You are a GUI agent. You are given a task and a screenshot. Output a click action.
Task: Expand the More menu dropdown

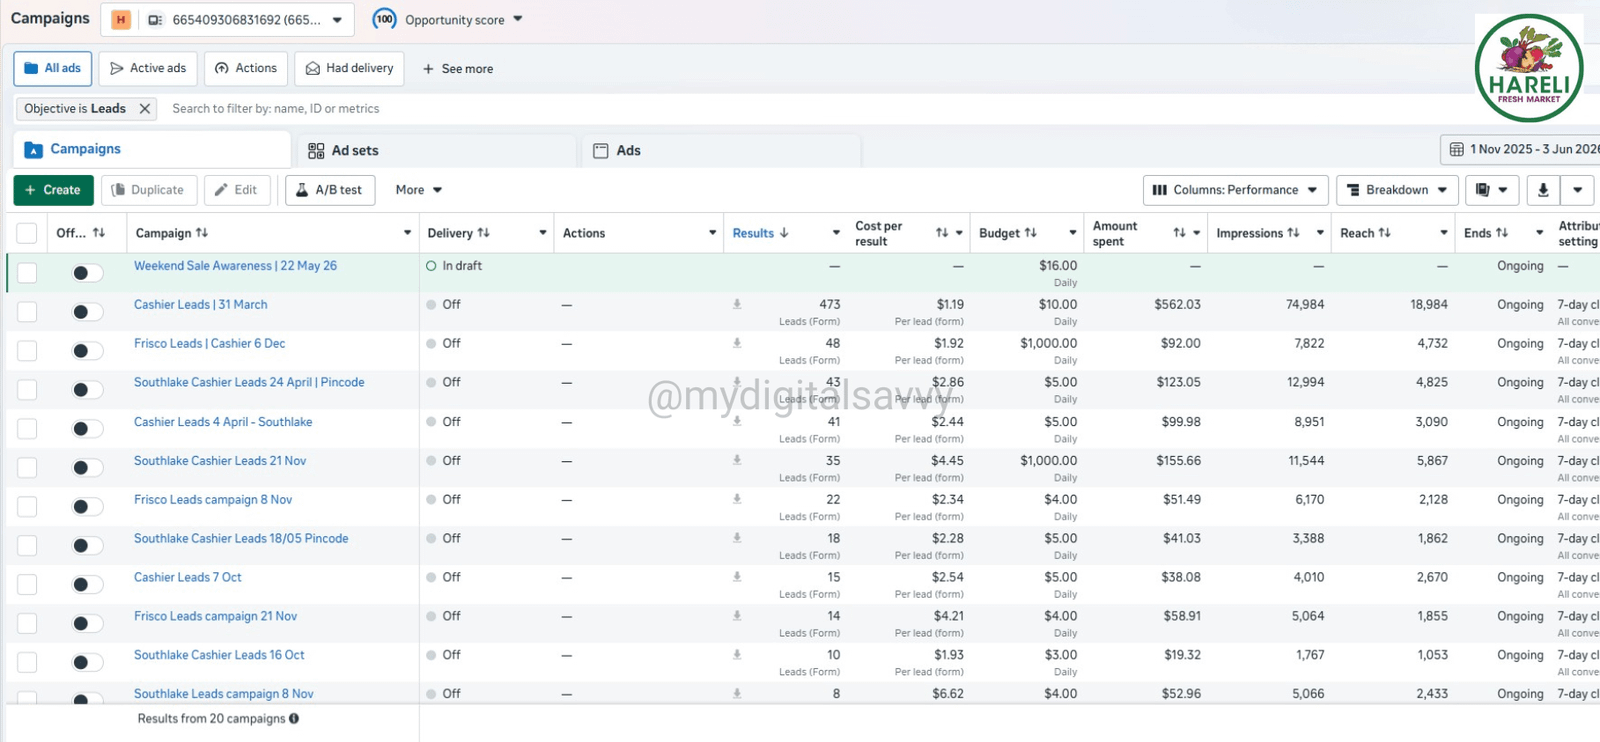point(419,190)
